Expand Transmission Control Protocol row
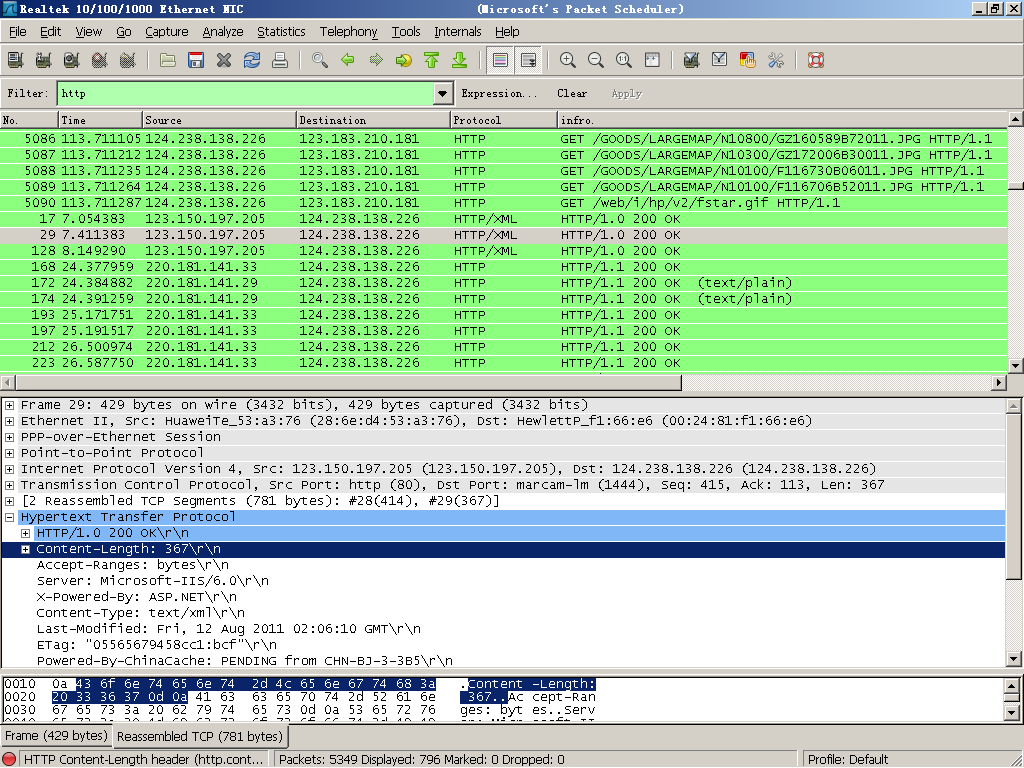Viewport: 1024px width, 768px height. pyautogui.click(x=10, y=485)
